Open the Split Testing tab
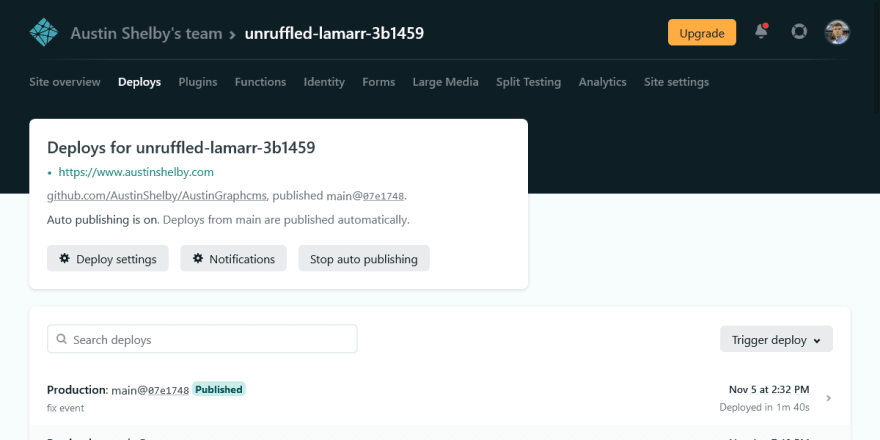 tap(528, 82)
